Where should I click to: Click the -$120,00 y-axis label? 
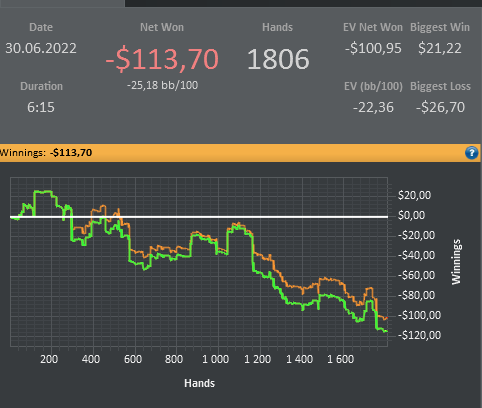tap(419, 335)
